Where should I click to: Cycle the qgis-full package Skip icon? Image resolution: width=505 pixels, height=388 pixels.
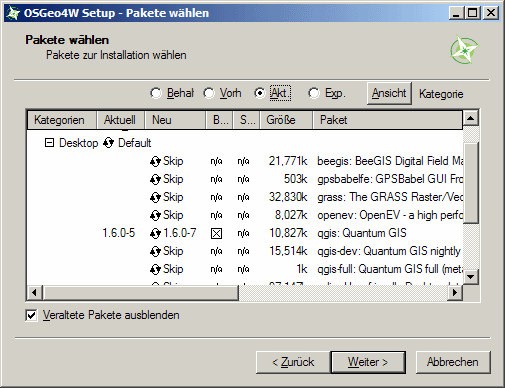click(x=155, y=269)
